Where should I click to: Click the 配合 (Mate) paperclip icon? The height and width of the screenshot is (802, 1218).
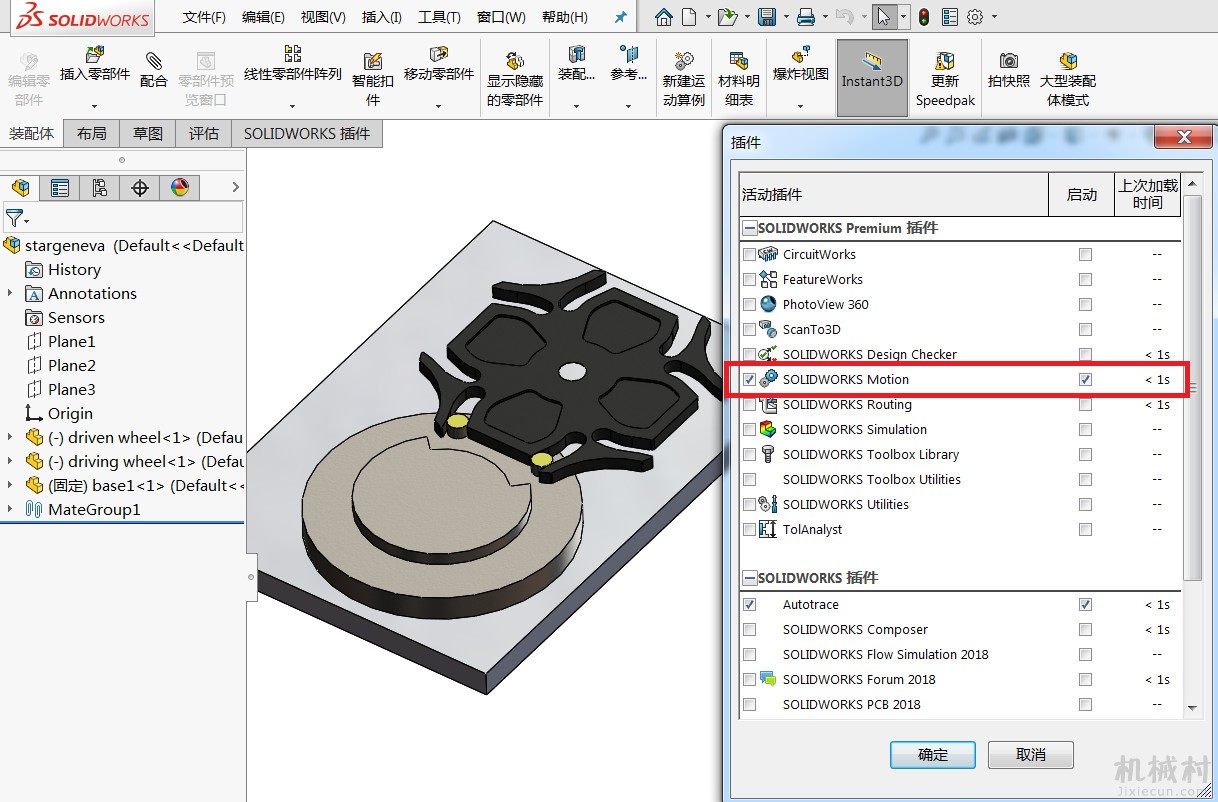tap(153, 60)
